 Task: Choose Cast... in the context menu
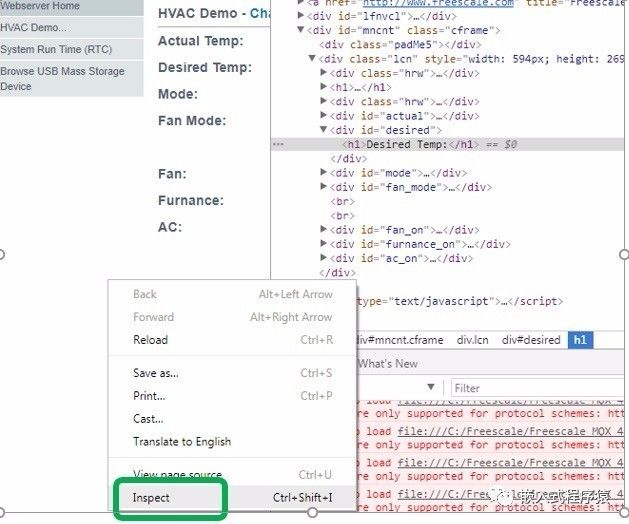233,419
